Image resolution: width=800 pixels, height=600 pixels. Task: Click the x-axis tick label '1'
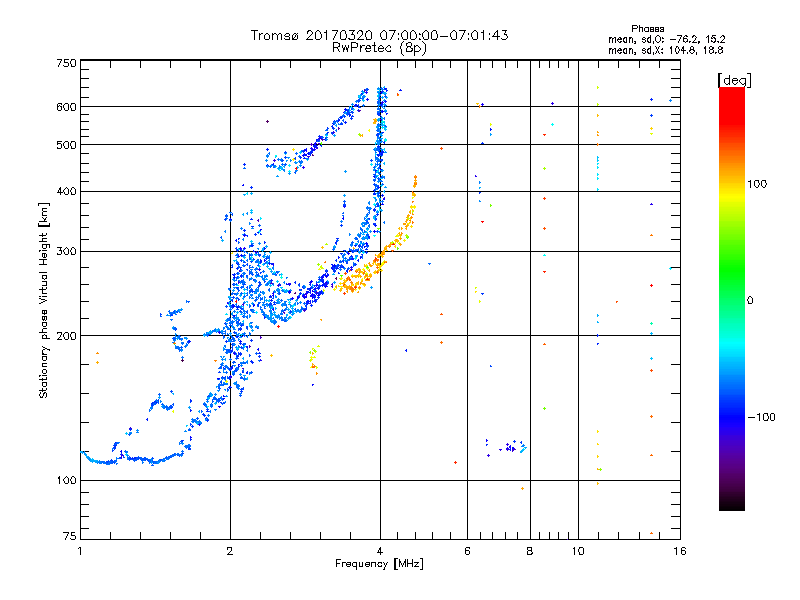[80, 551]
